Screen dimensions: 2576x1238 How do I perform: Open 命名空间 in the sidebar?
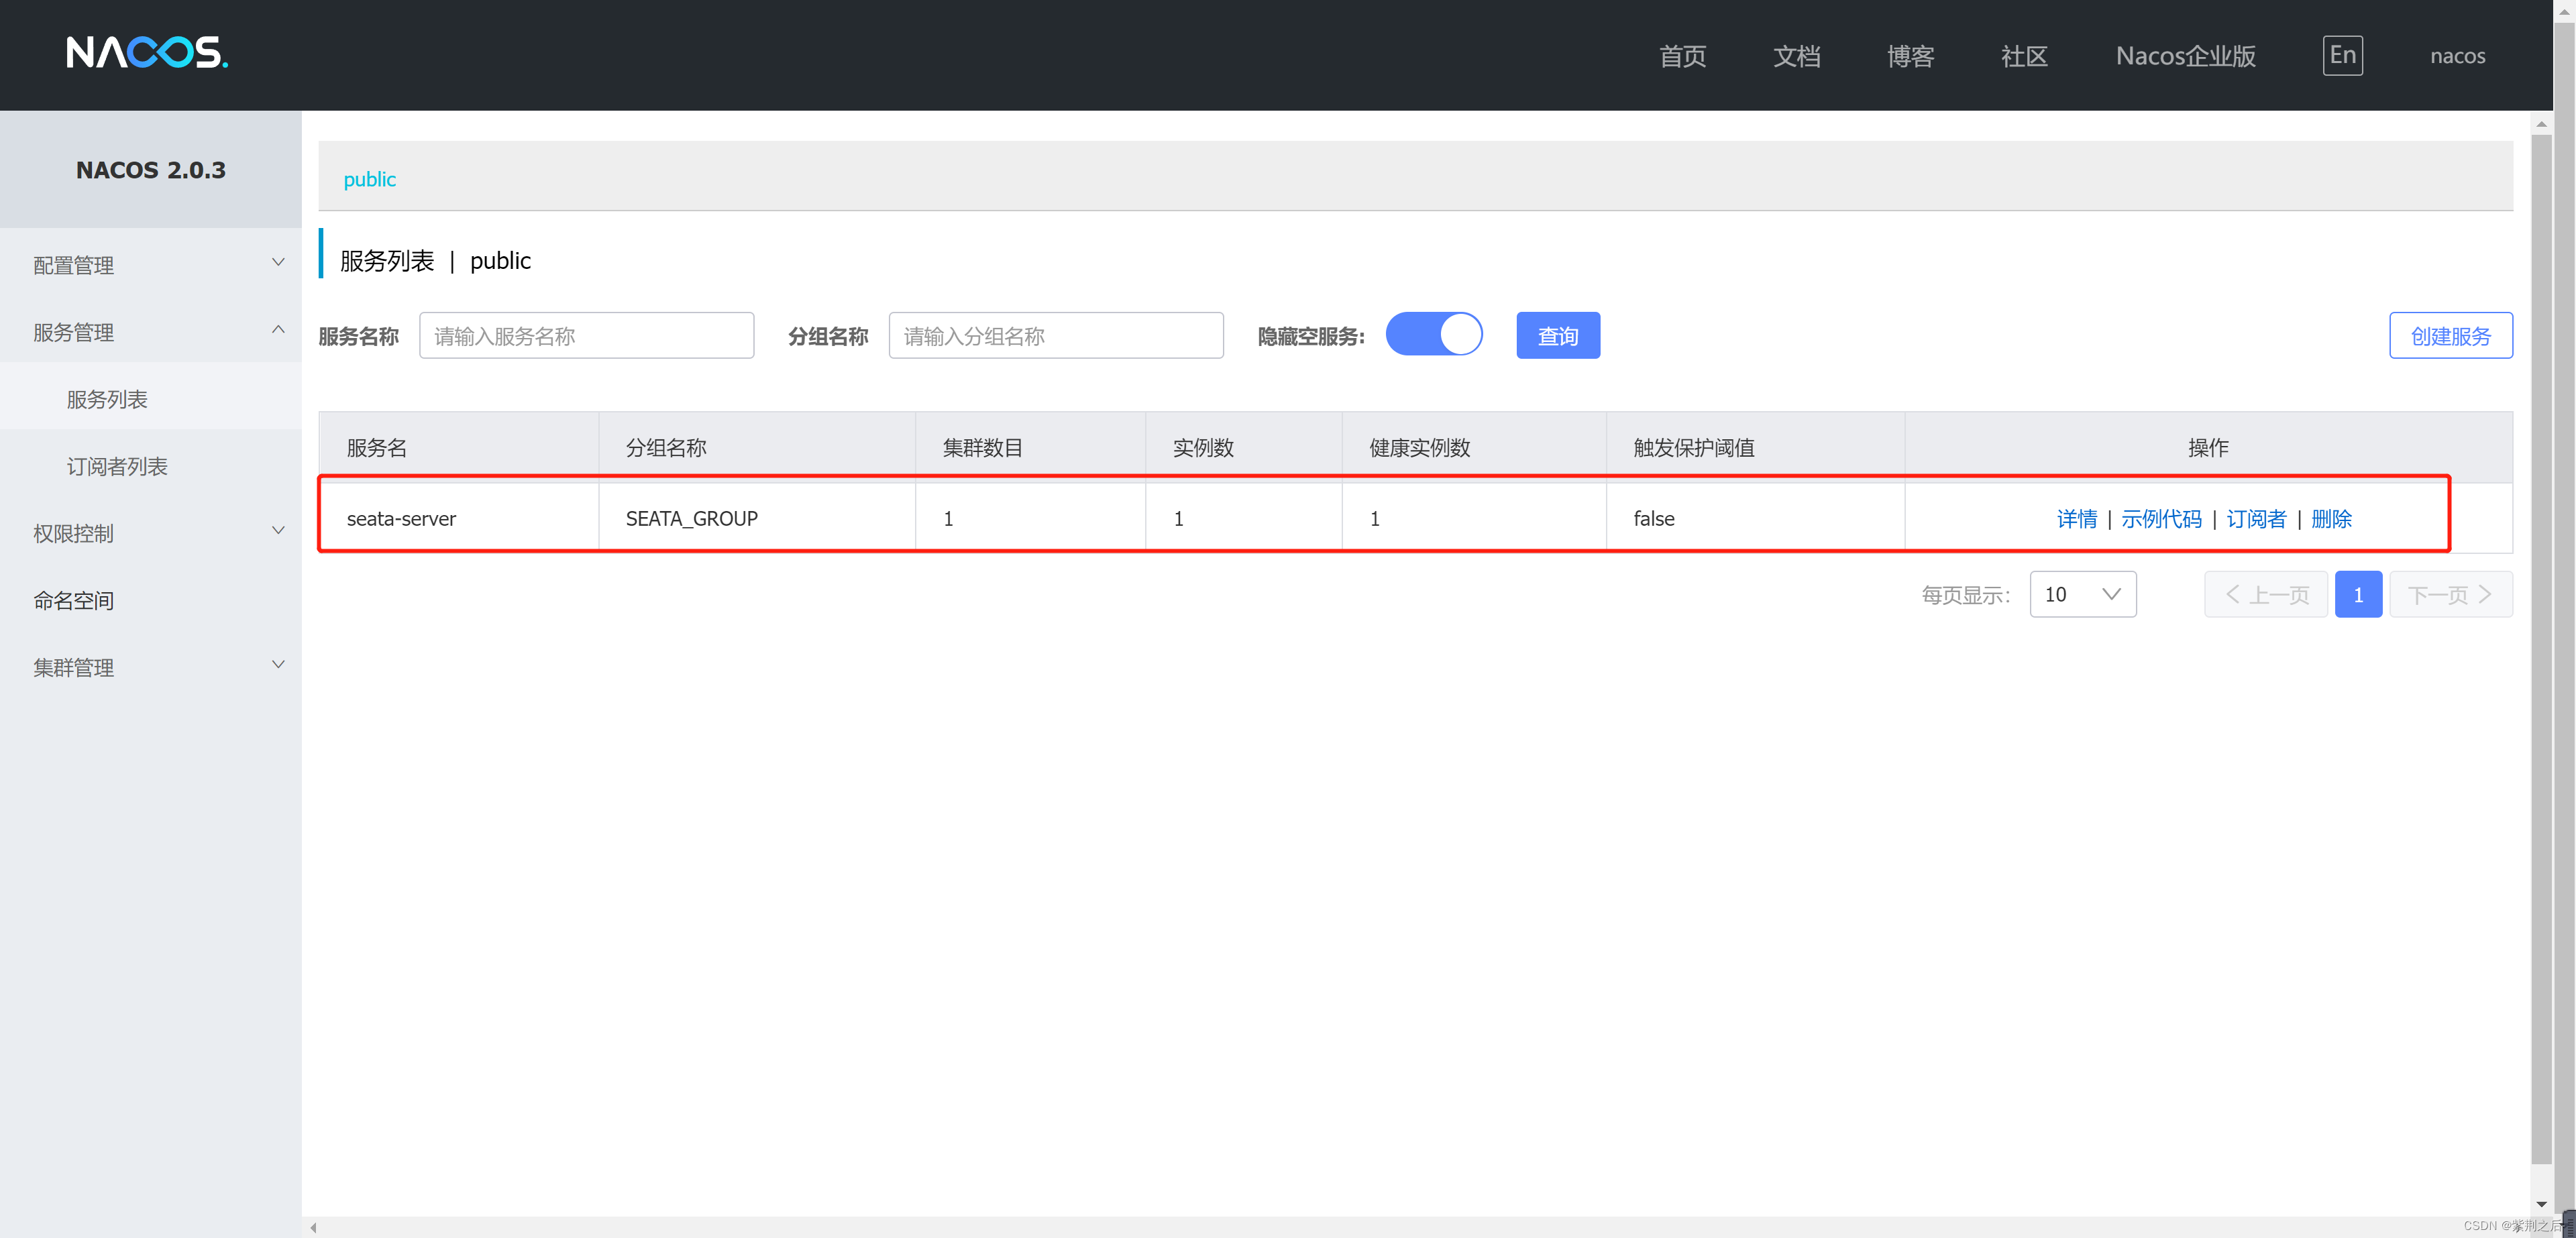click(x=73, y=600)
